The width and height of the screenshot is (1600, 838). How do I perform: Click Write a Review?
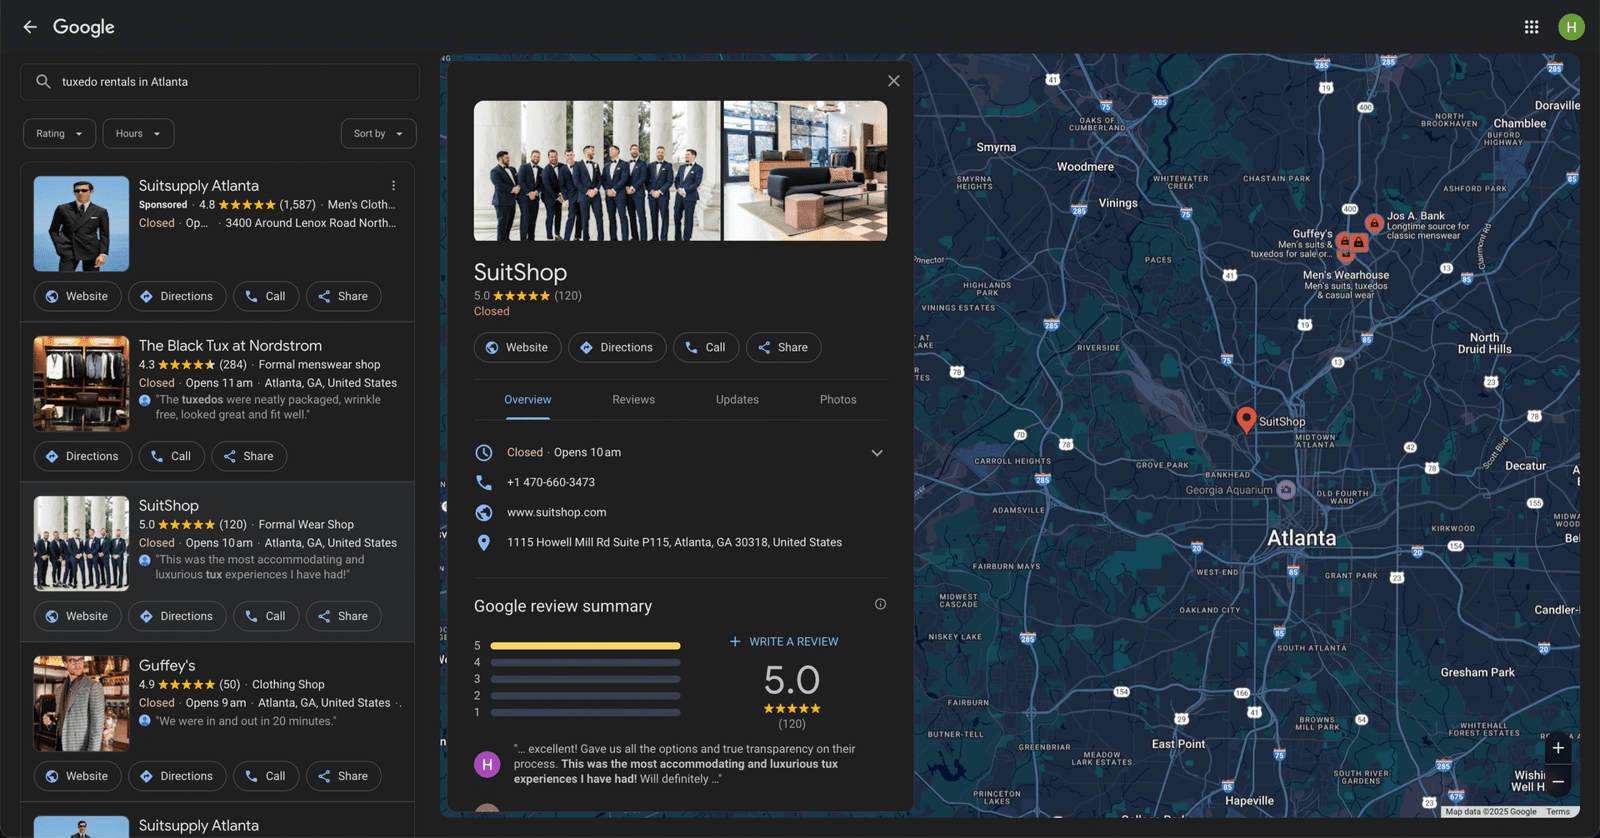tap(784, 642)
